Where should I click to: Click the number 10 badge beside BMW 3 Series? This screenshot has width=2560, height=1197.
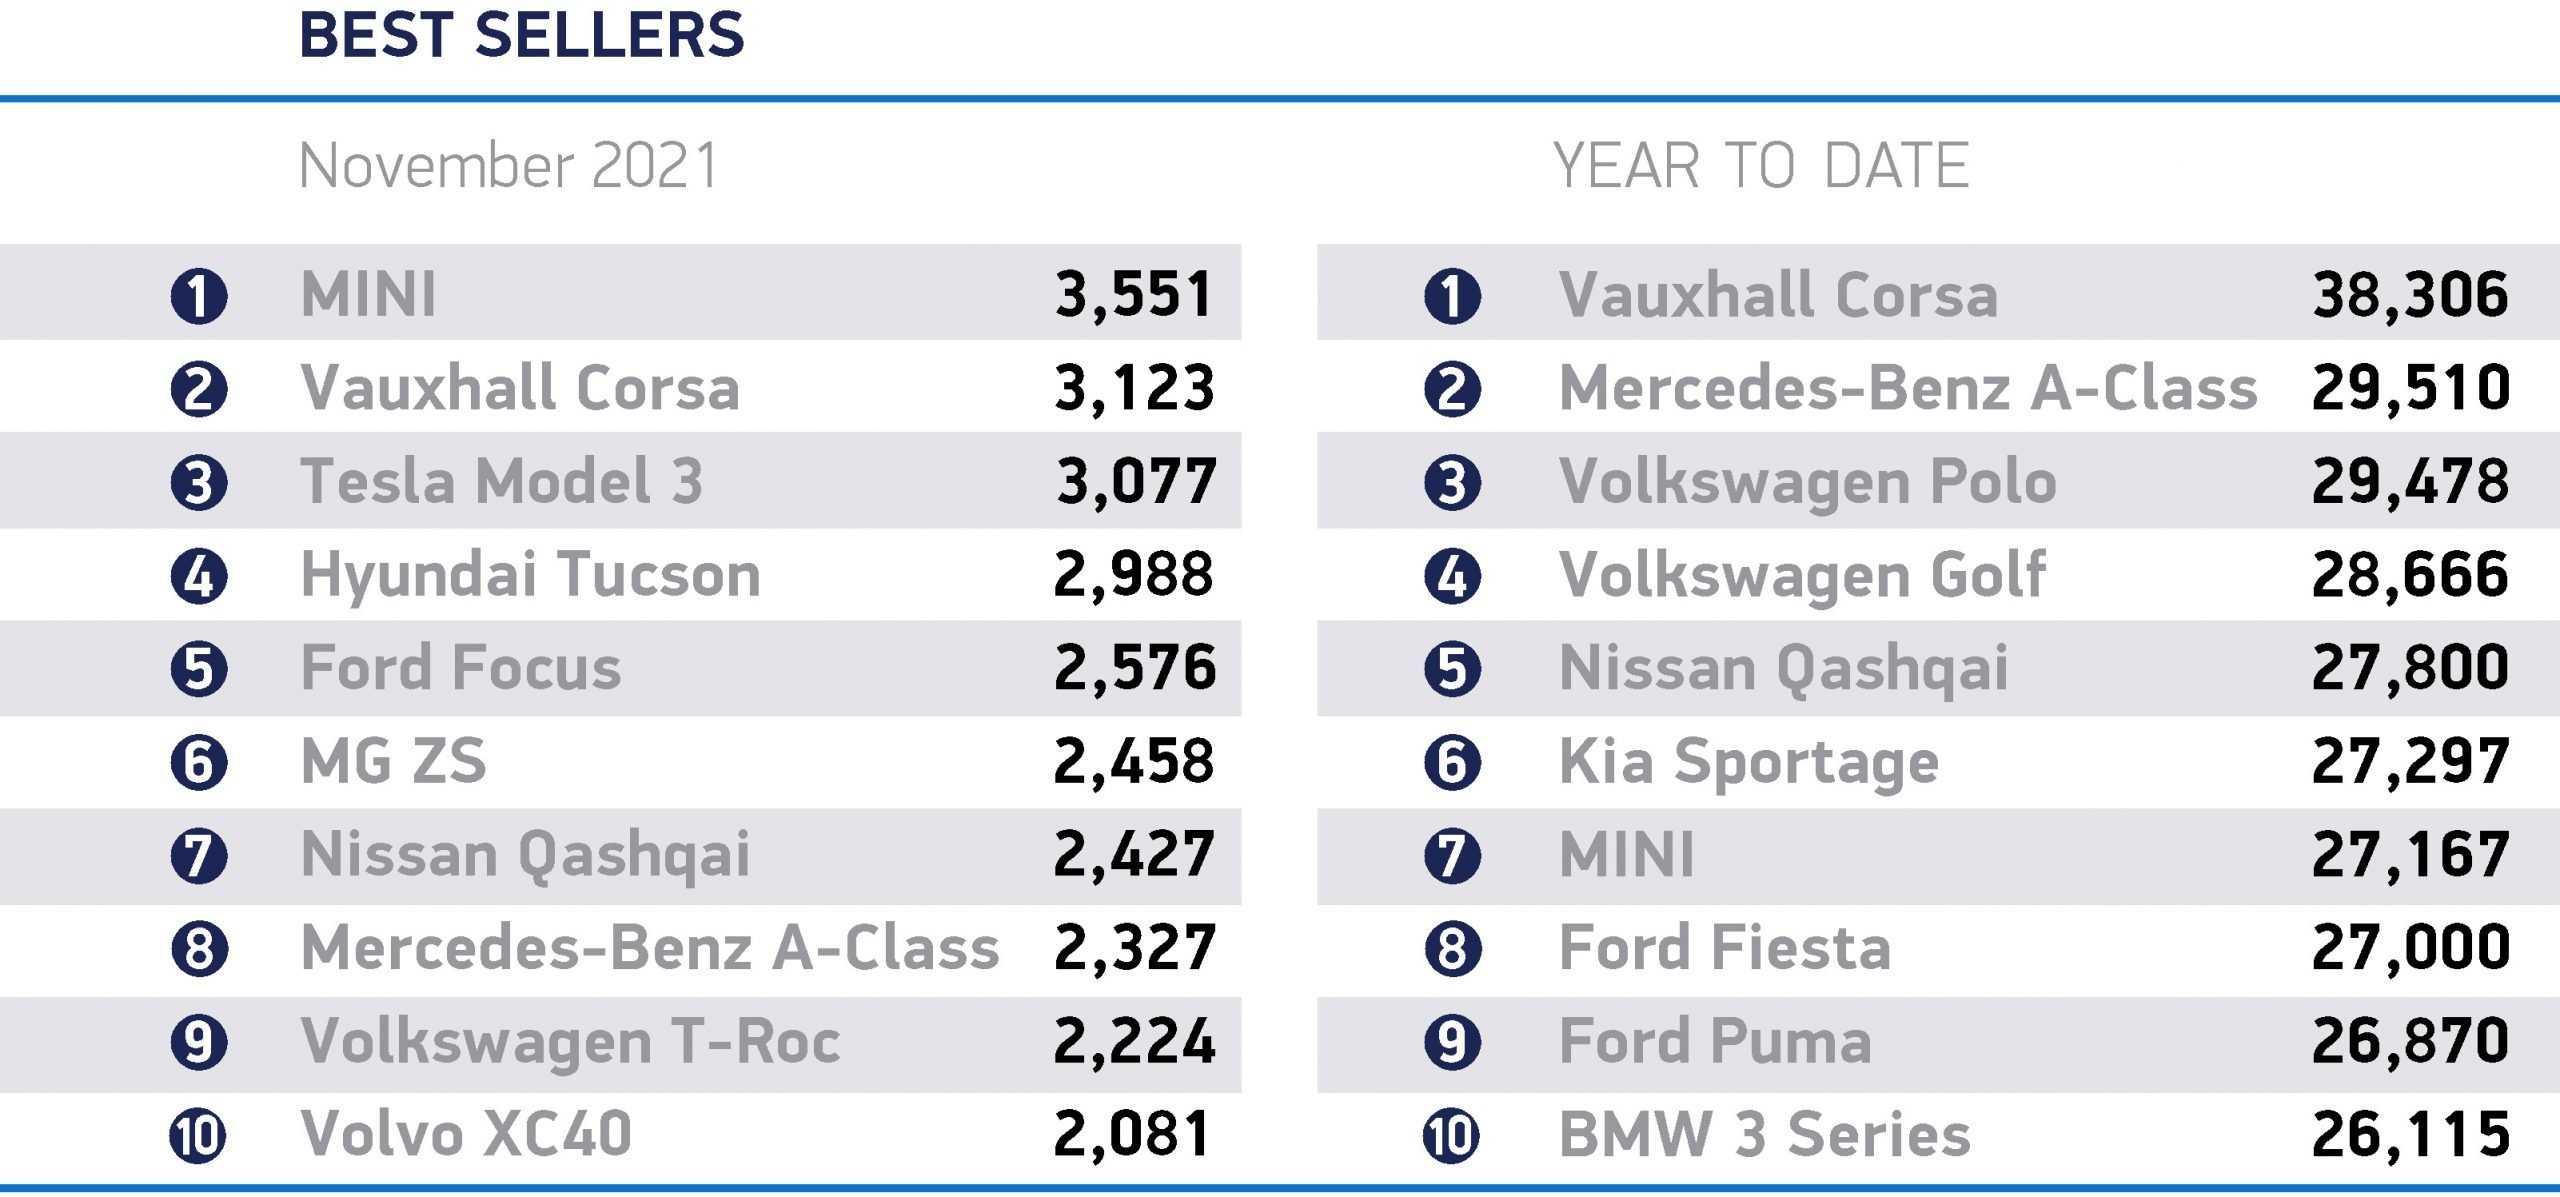1452,1136
